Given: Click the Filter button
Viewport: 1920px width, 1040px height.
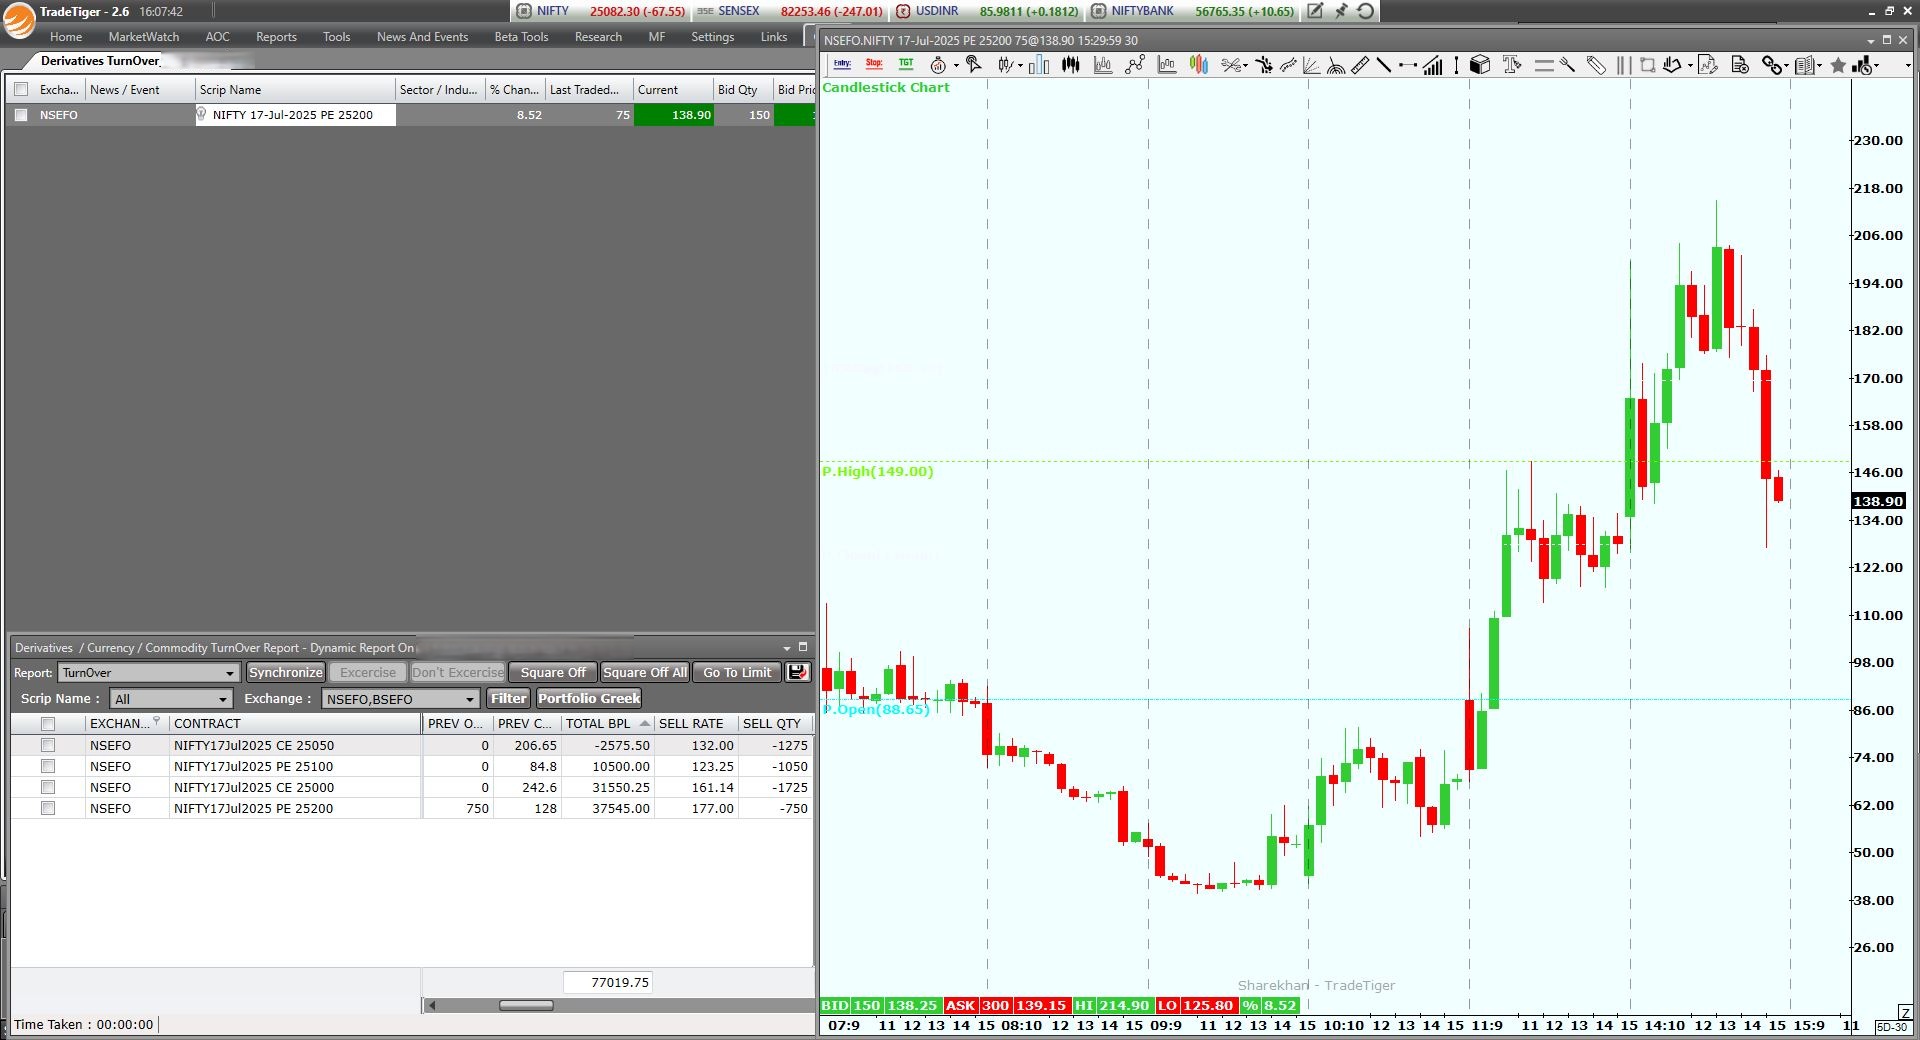Looking at the screenshot, I should 509,698.
